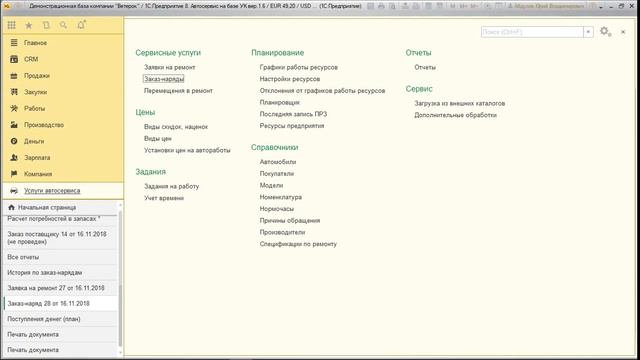Open Причины обращения catalog

point(290,220)
